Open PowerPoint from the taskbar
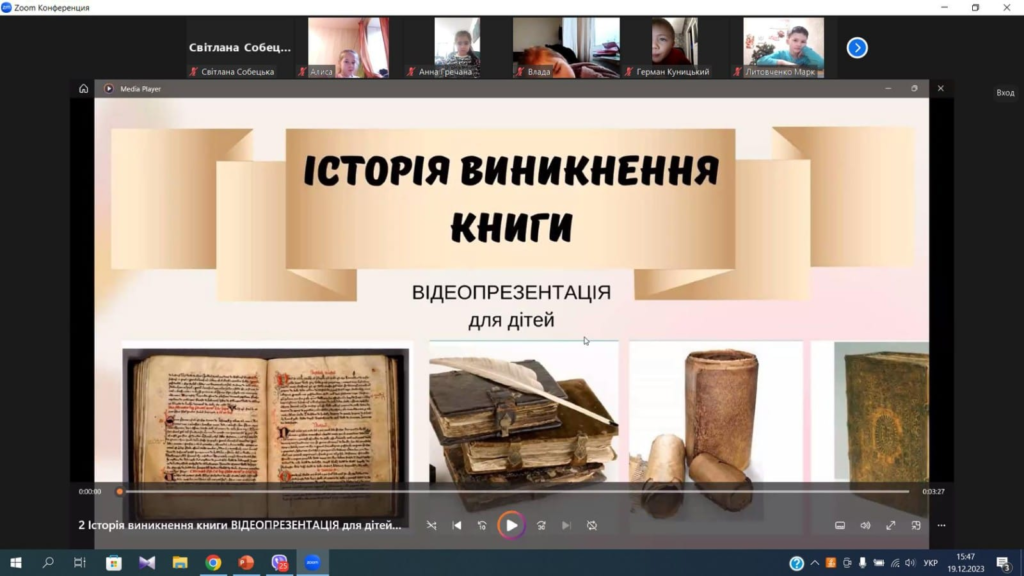This screenshot has height=576, width=1024. coord(246,562)
